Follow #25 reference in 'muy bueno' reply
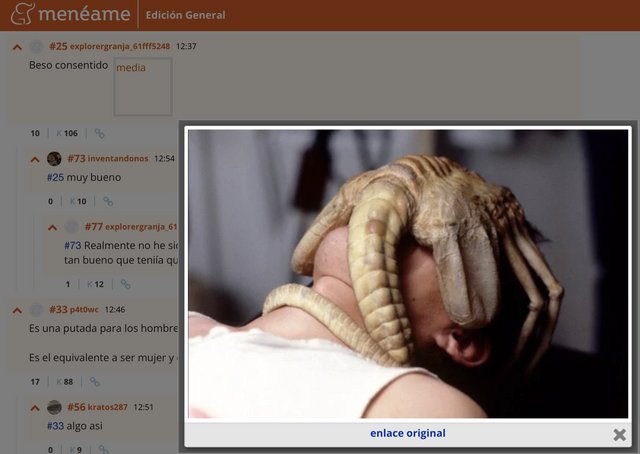Screen dimensions: 640x454 coord(56,178)
